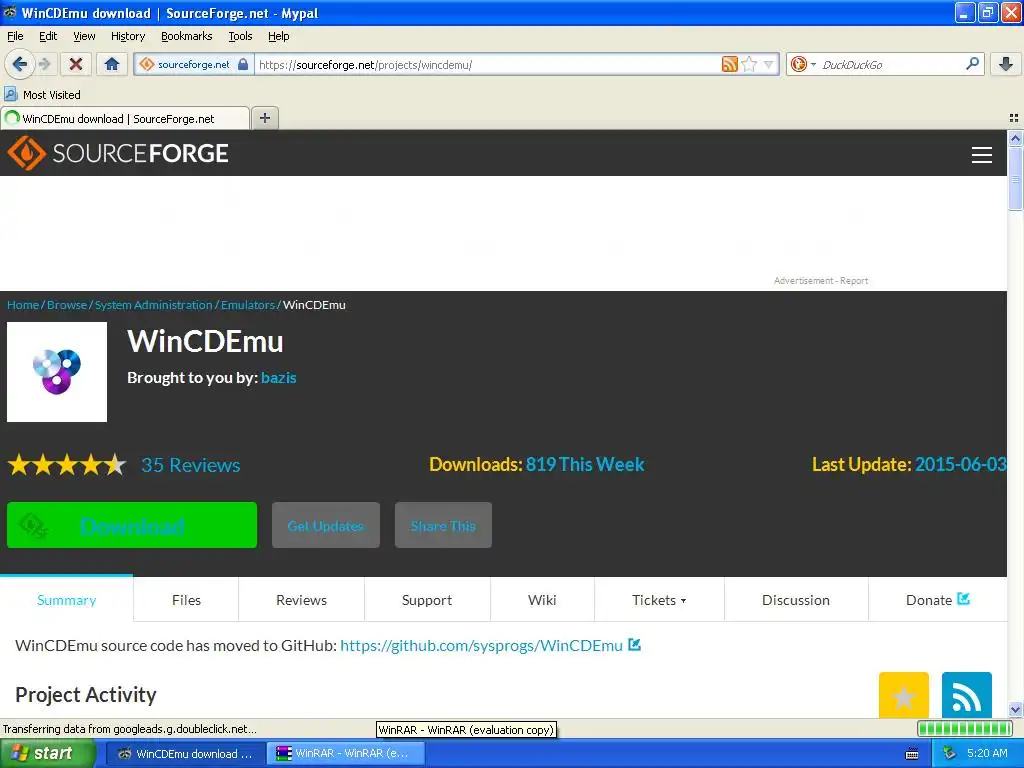1024x768 pixels.
Task: Go back with the browser back arrow
Action: tap(20, 64)
